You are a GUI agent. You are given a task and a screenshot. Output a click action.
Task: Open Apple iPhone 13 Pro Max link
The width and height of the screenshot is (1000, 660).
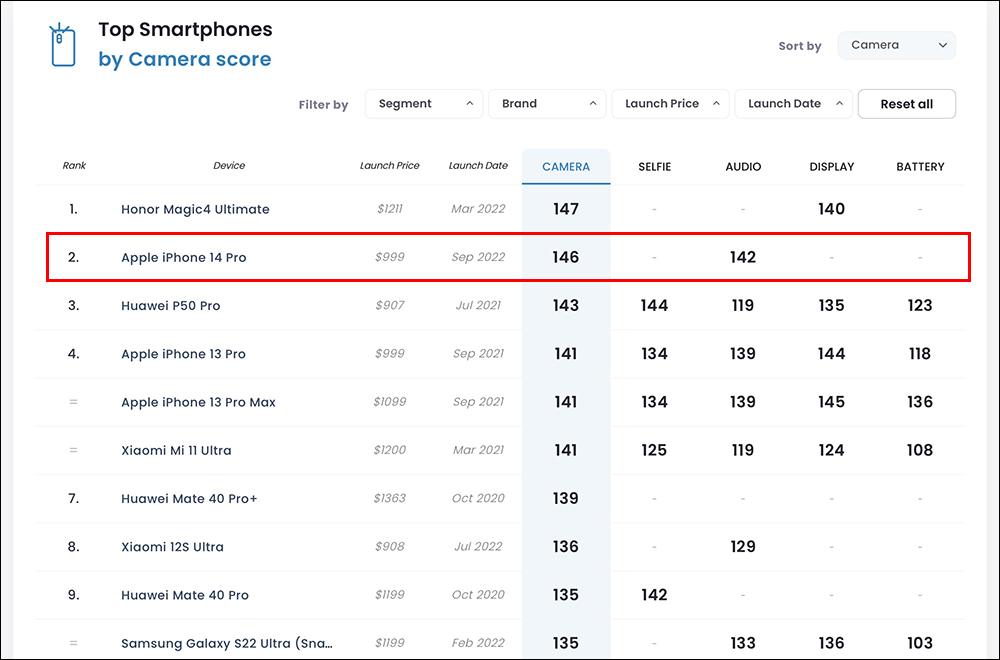198,402
